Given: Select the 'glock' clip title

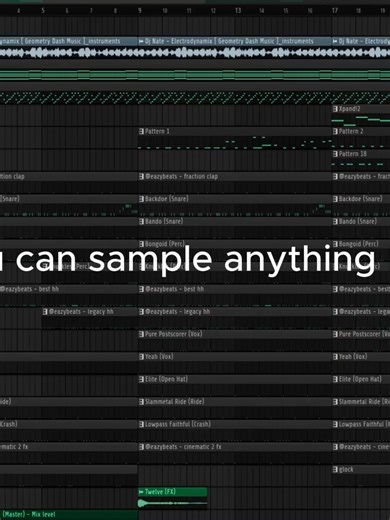Looking at the screenshot, I should coord(346,469).
